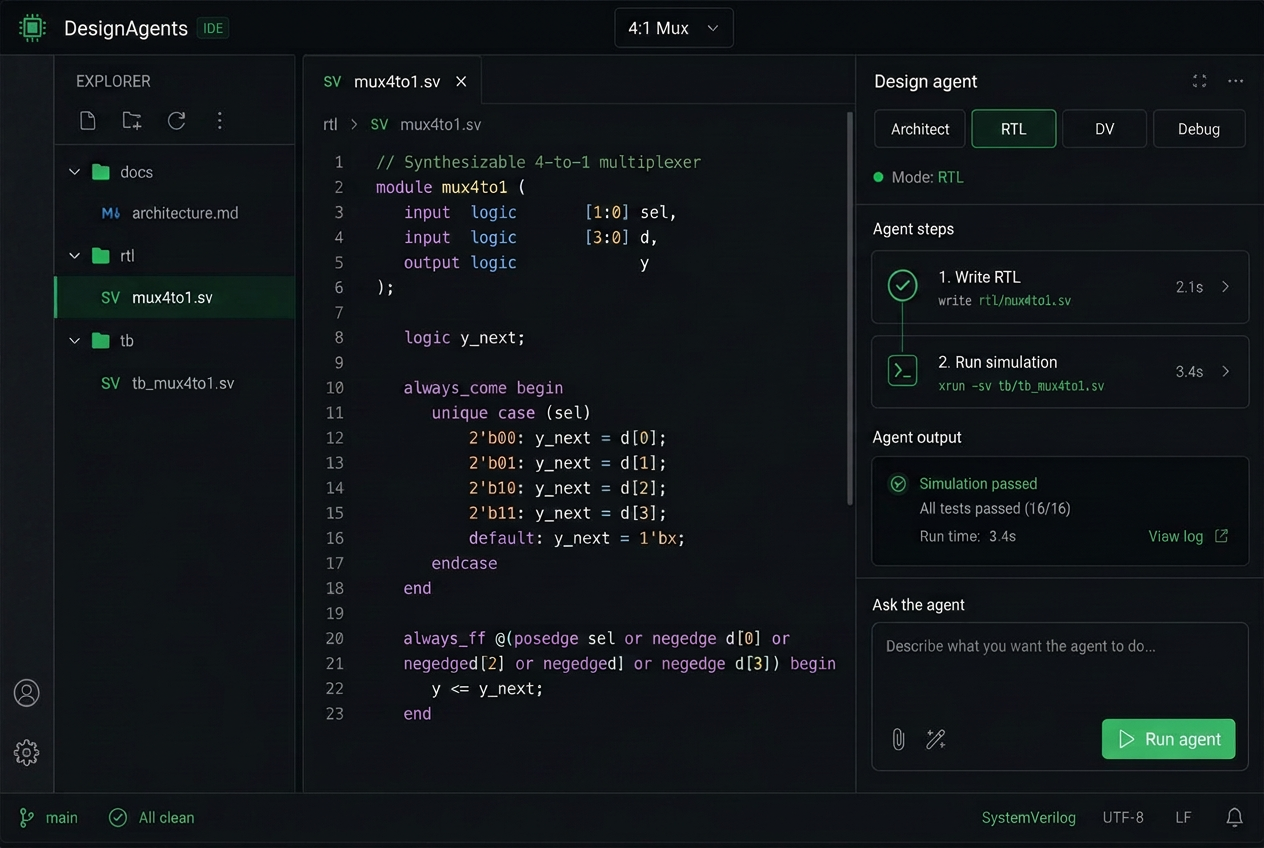This screenshot has height=848, width=1264.
Task: Switch to the Architect agent mode
Action: pyautogui.click(x=920, y=129)
